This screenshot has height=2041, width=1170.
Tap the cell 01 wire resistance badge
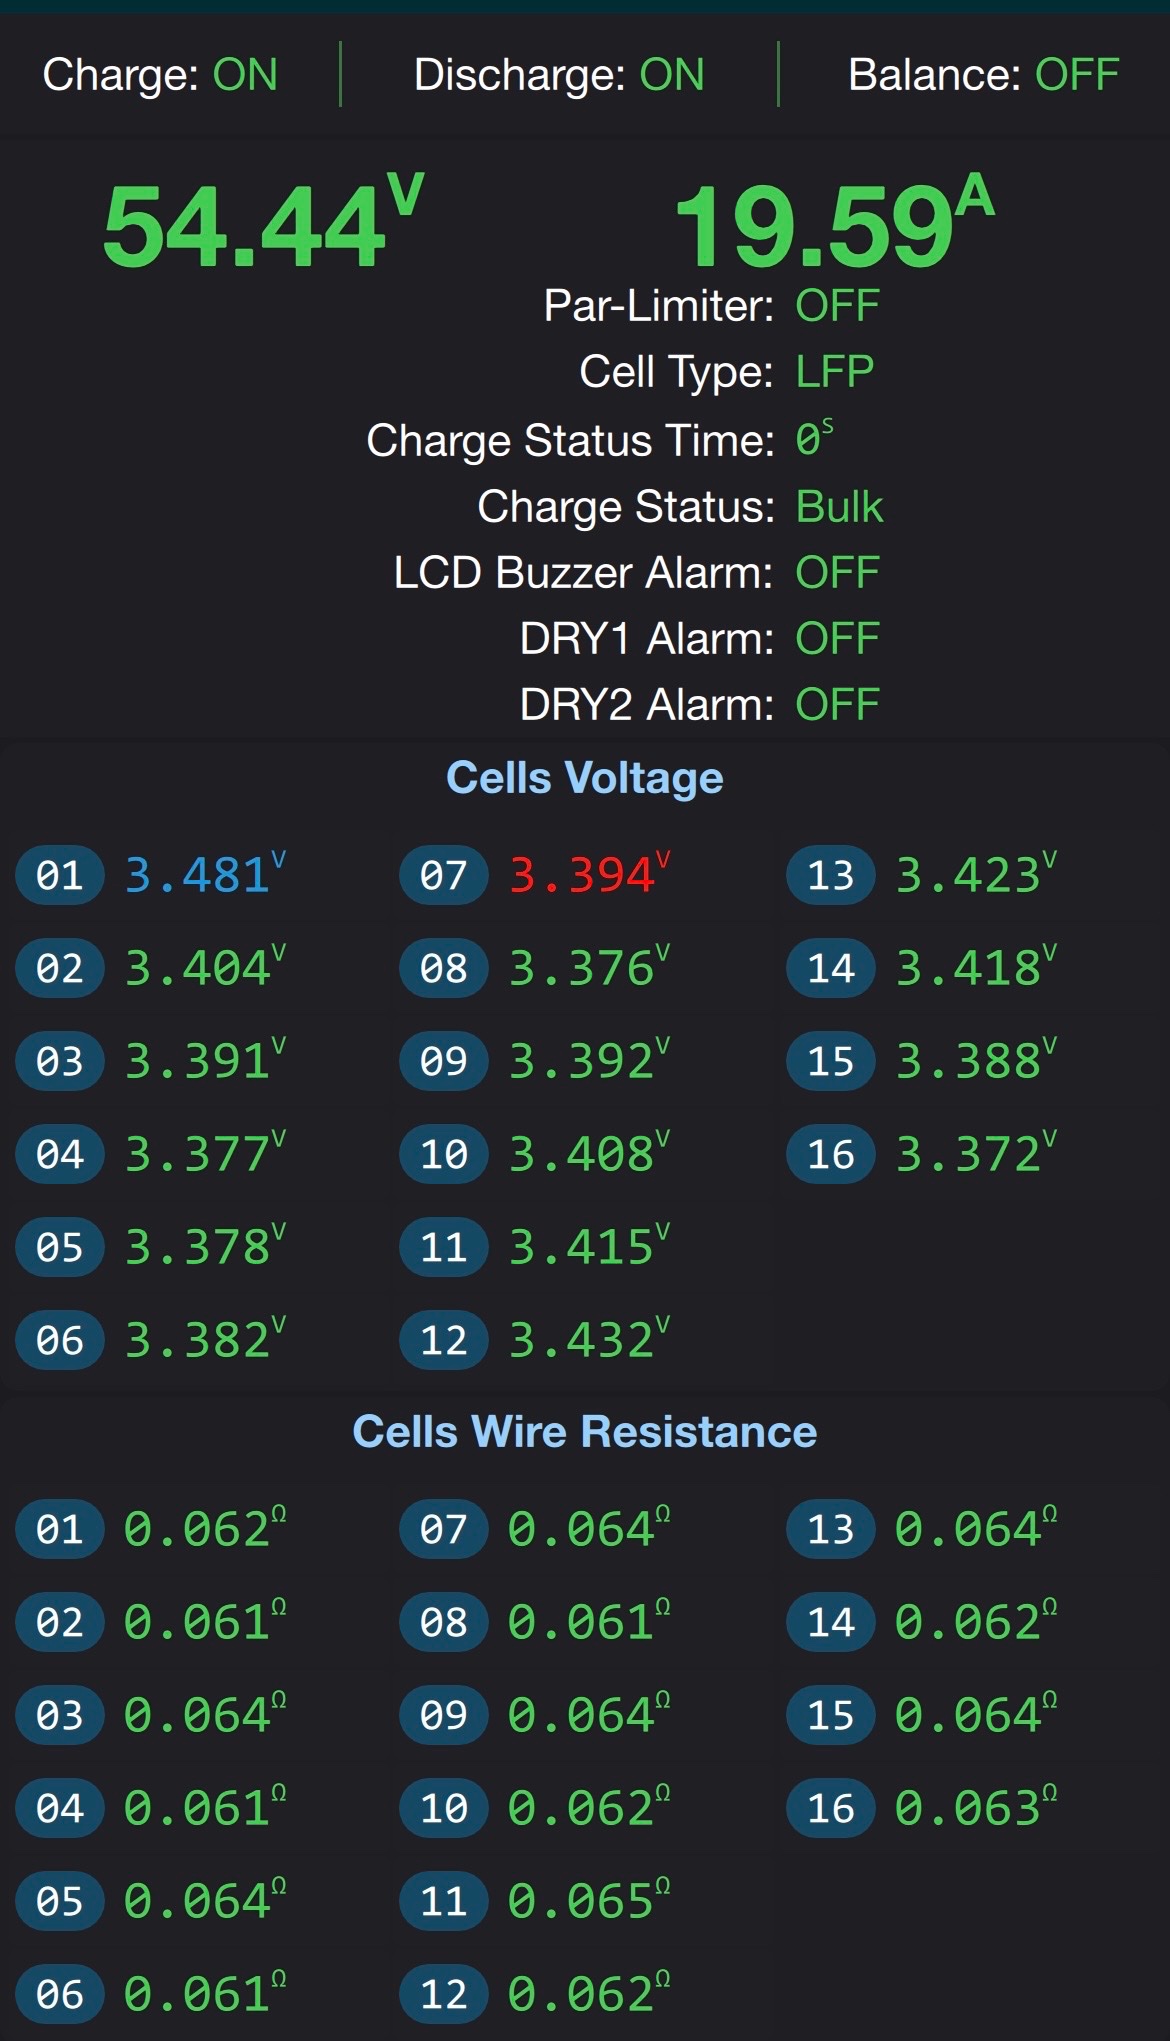coord(59,1529)
